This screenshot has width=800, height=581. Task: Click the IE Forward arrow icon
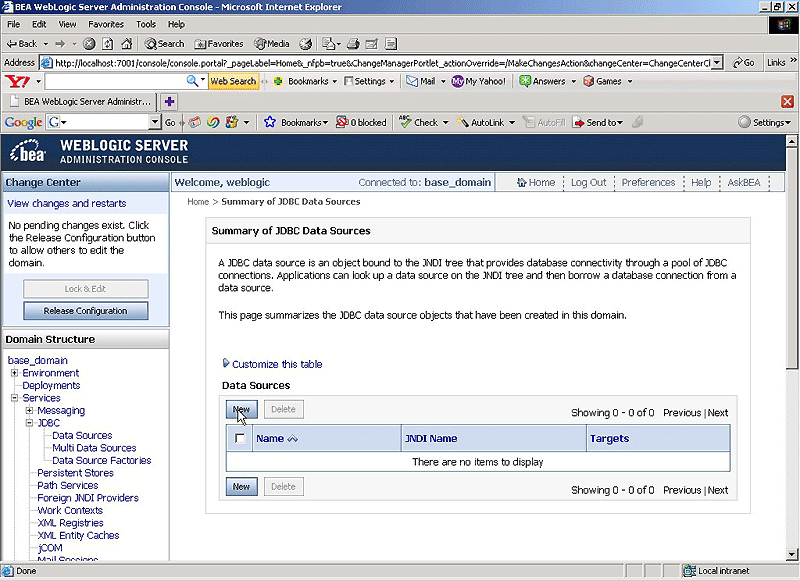pyautogui.click(x=60, y=44)
